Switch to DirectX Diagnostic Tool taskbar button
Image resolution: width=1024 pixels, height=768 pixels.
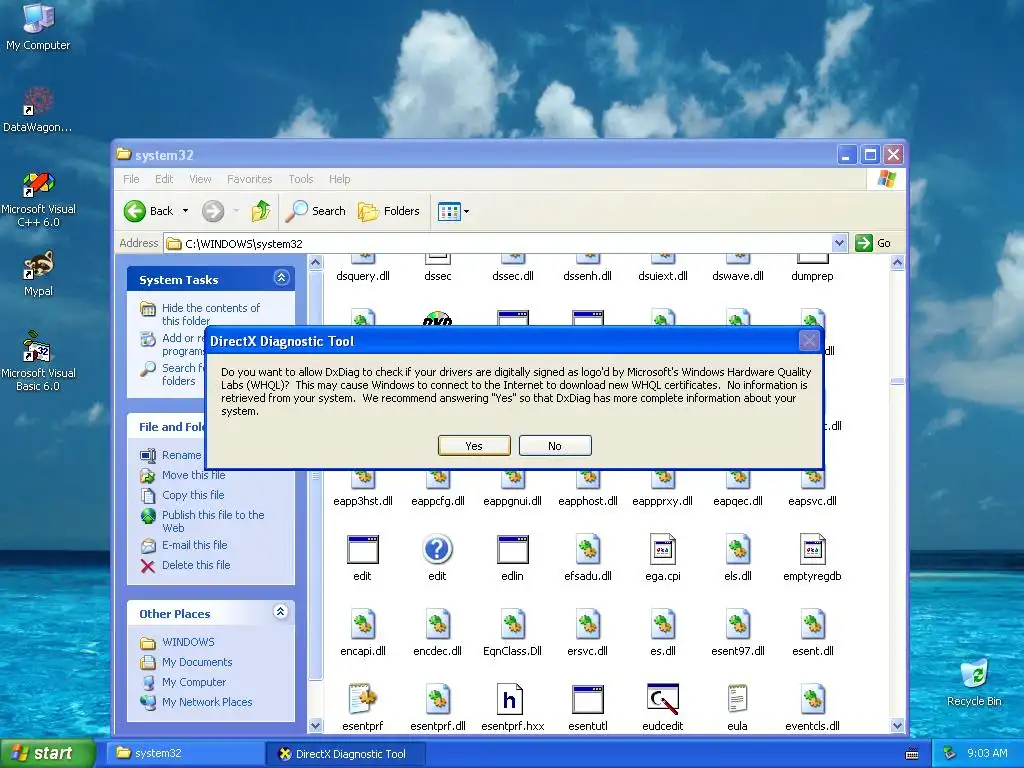346,754
